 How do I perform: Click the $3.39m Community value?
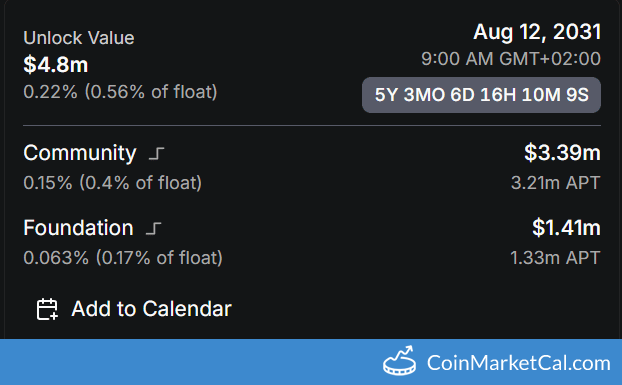pyautogui.click(x=562, y=153)
